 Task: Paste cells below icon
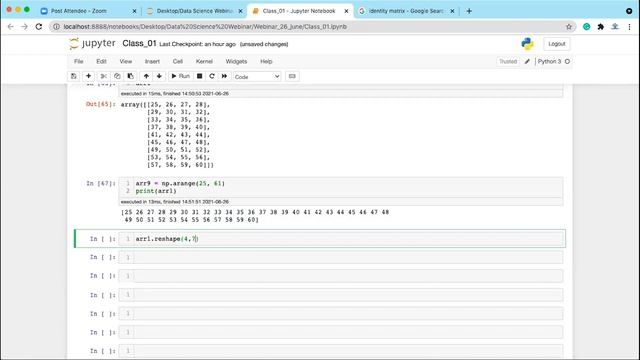pyautogui.click(x=131, y=76)
